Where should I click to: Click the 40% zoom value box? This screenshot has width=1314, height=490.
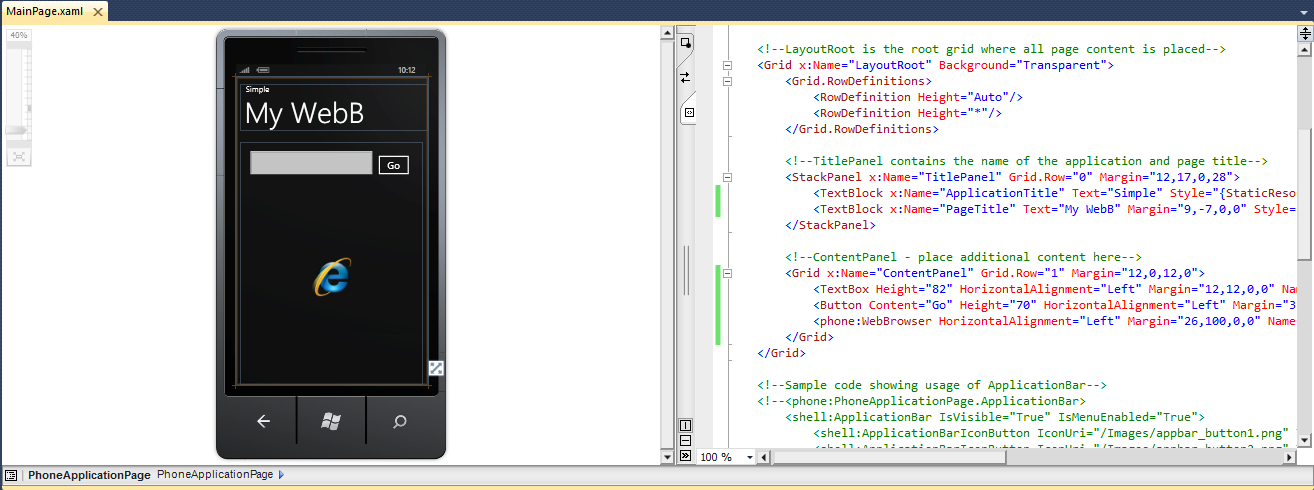pyautogui.click(x=18, y=35)
